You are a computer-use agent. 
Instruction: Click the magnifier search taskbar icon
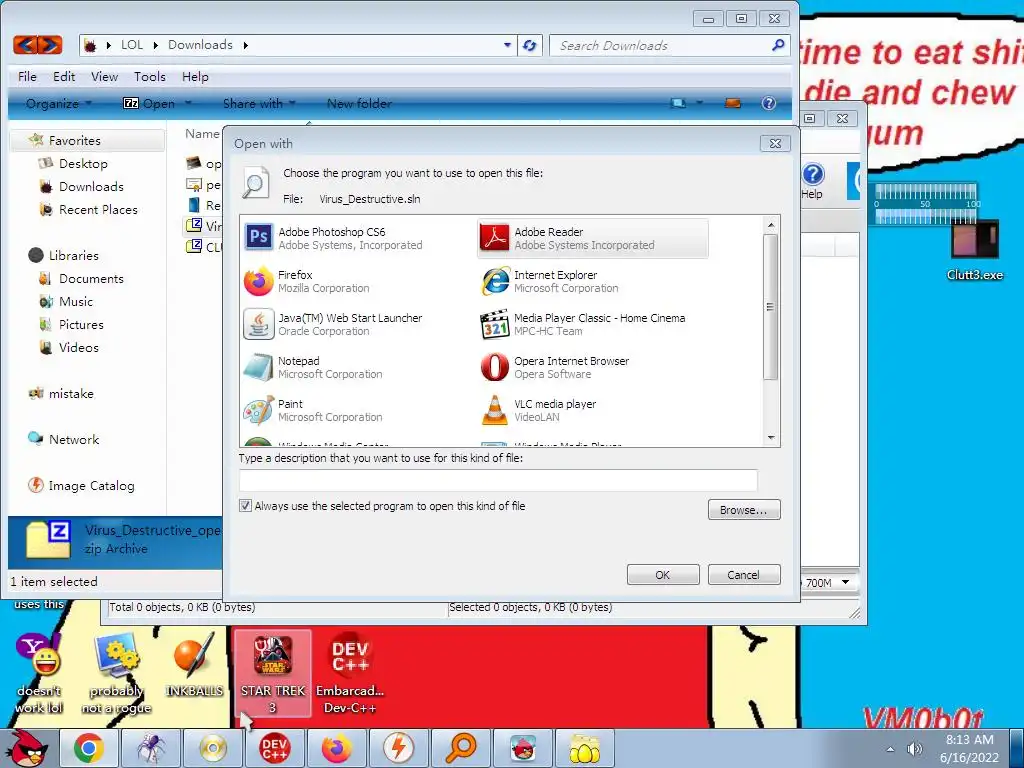[x=460, y=748]
